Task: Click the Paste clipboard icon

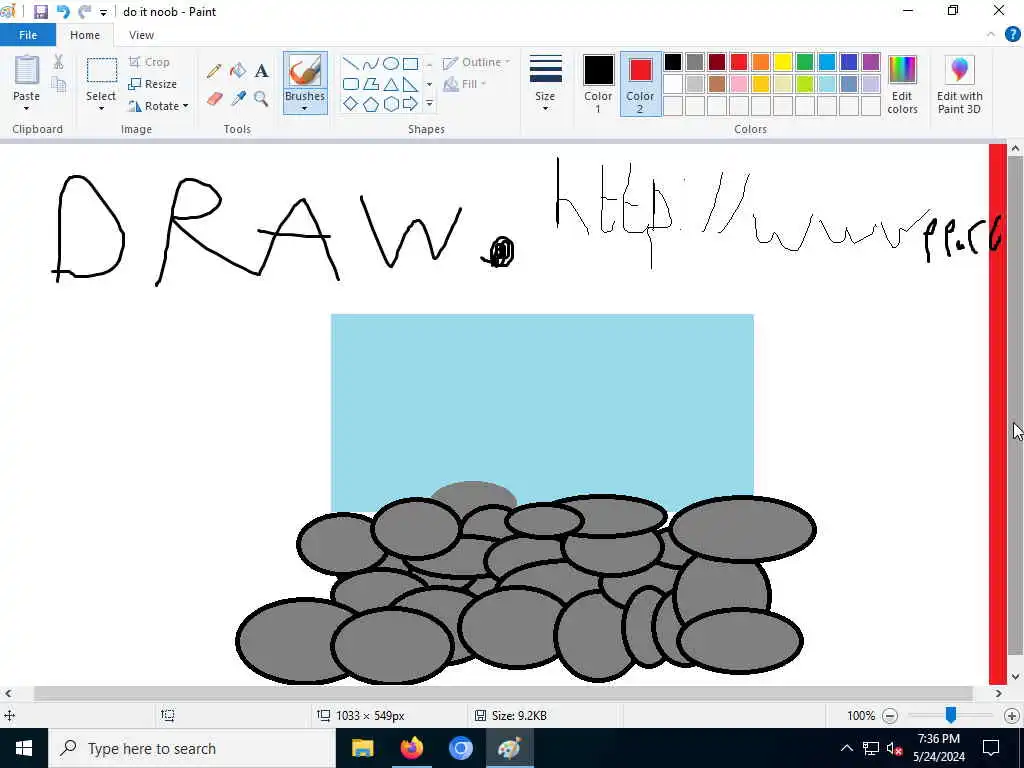Action: coord(27,71)
